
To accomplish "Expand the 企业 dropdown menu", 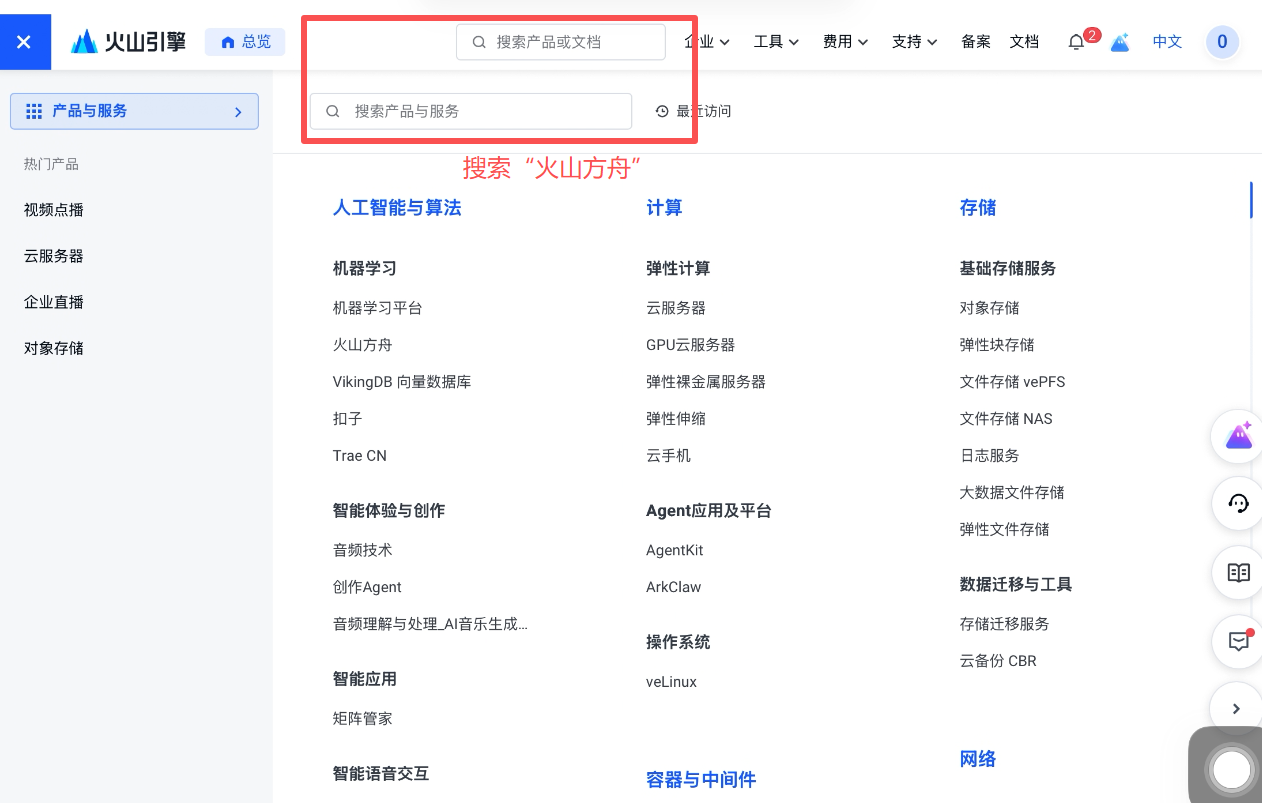I will pyautogui.click(x=707, y=42).
